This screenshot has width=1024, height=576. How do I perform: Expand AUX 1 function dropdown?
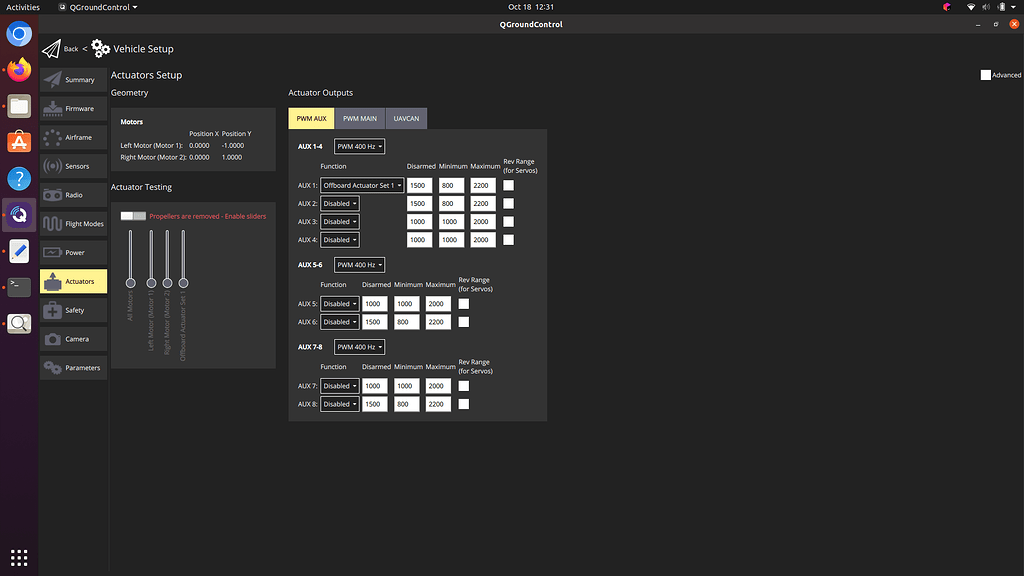pos(362,185)
